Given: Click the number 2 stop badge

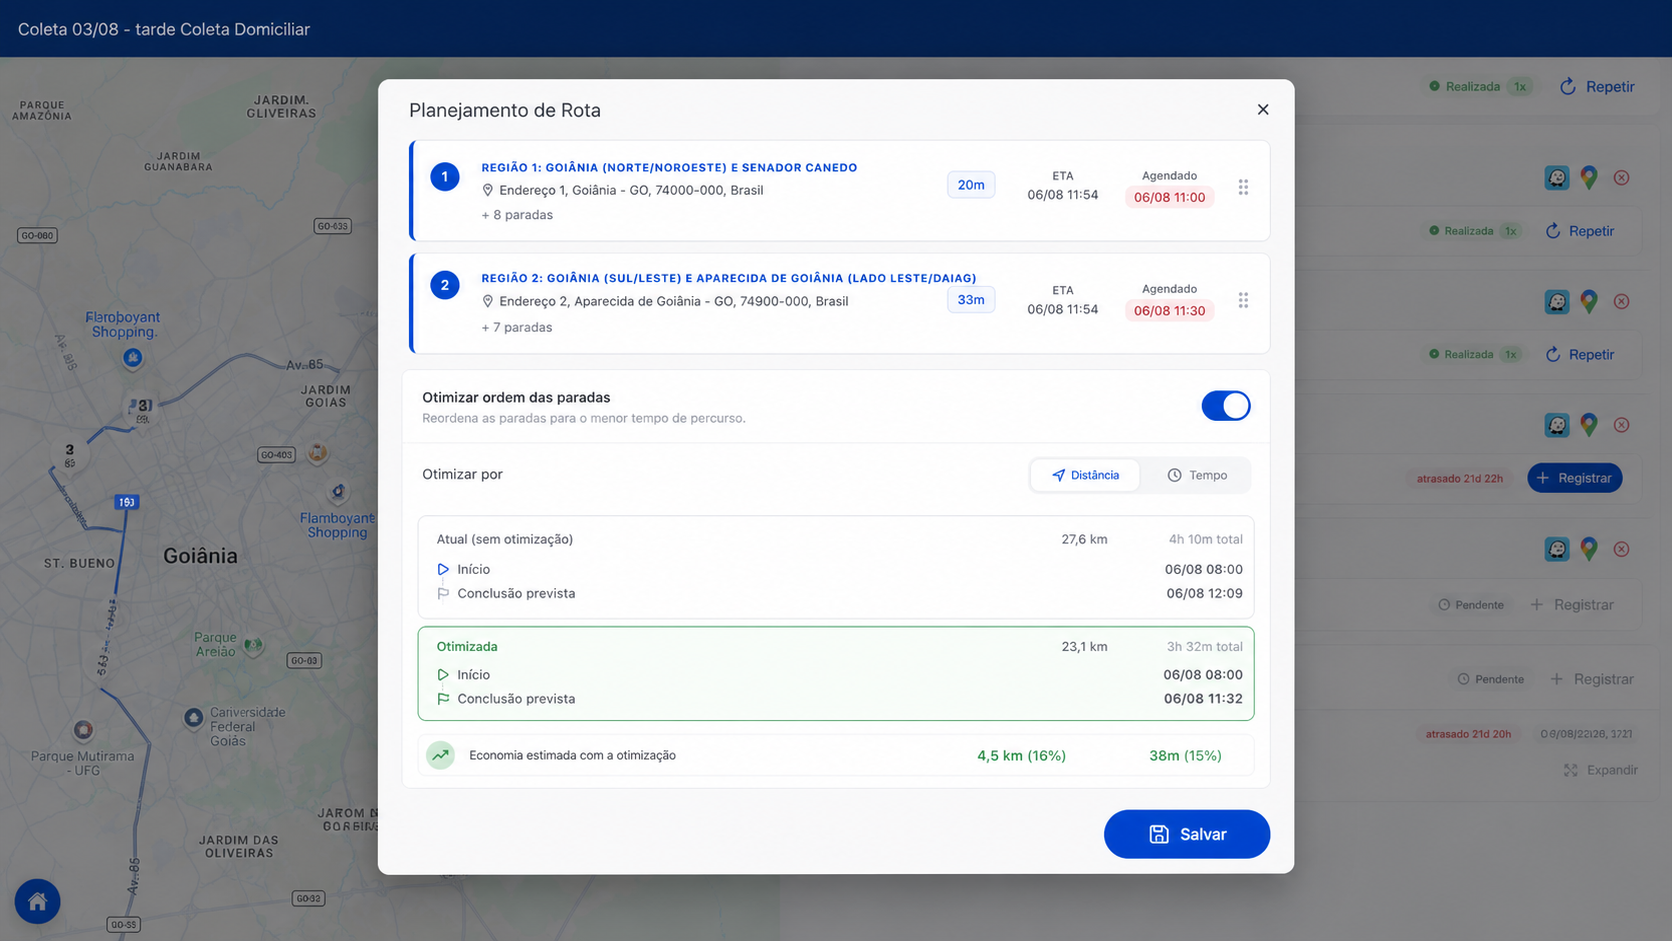Looking at the screenshot, I should (445, 285).
